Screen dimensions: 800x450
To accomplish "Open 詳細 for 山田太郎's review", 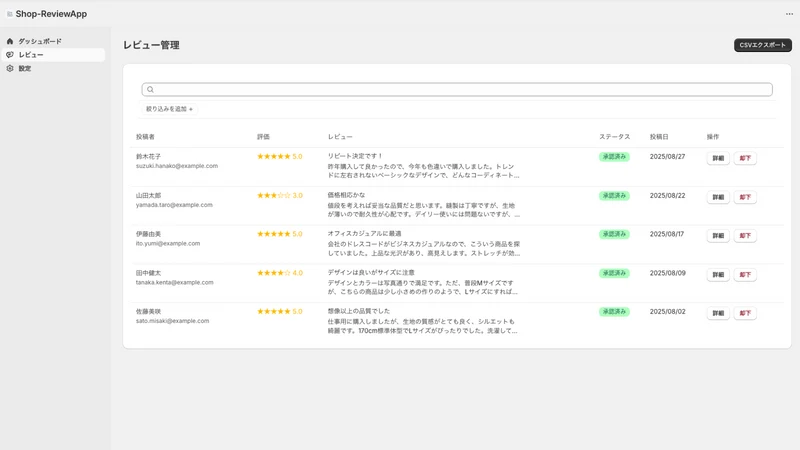I will (718, 197).
